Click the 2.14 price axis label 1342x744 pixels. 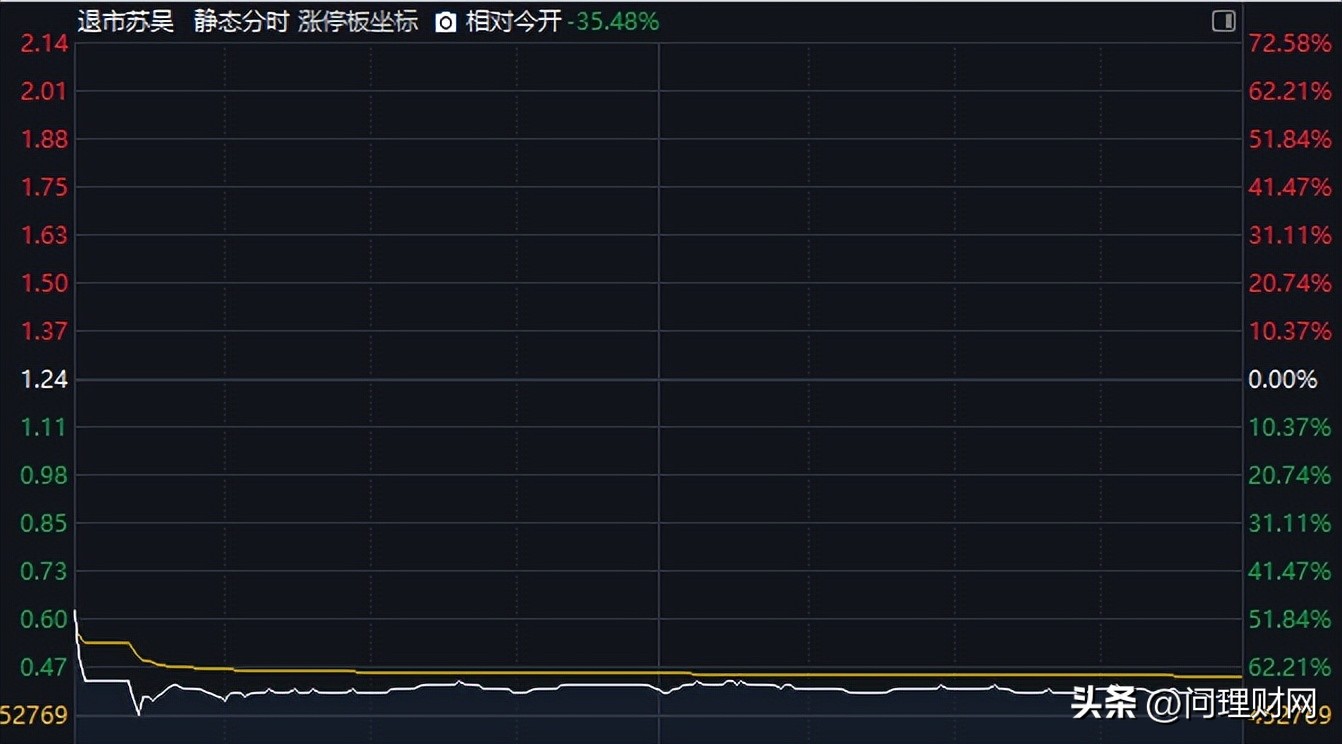pos(45,43)
